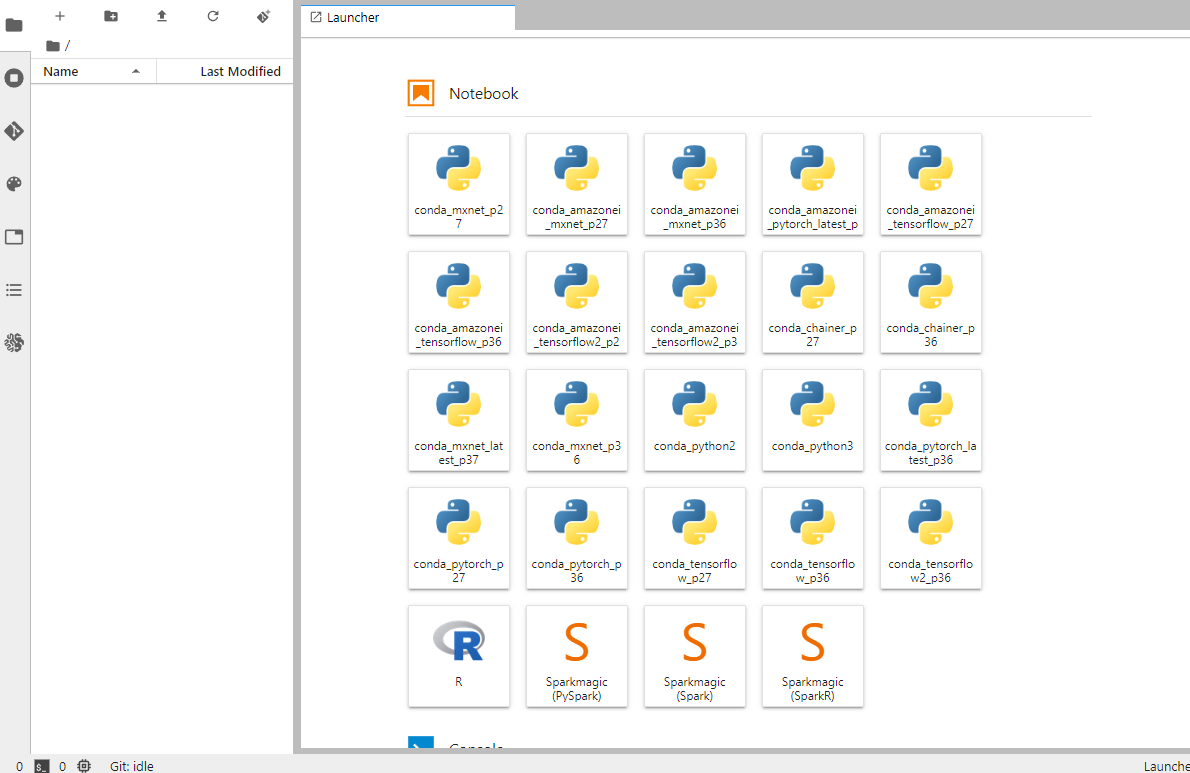Viewport: 1190px width, 773px height.
Task: Sort files by Last Modified column
Action: pyautogui.click(x=225, y=71)
